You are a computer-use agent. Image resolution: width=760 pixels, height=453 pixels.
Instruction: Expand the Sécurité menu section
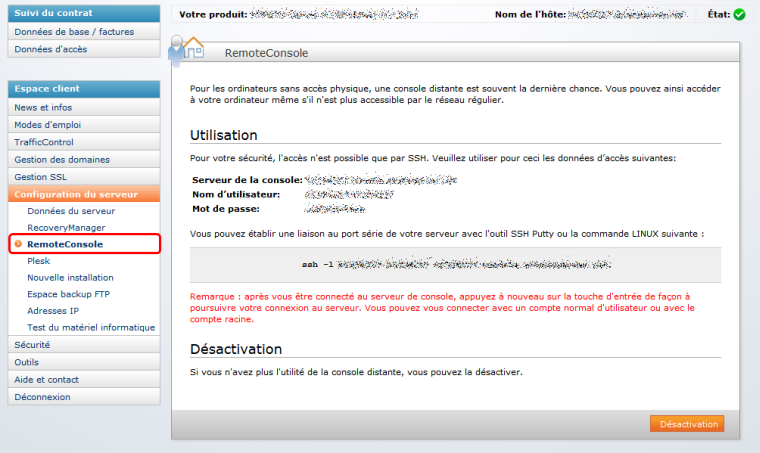(x=84, y=344)
